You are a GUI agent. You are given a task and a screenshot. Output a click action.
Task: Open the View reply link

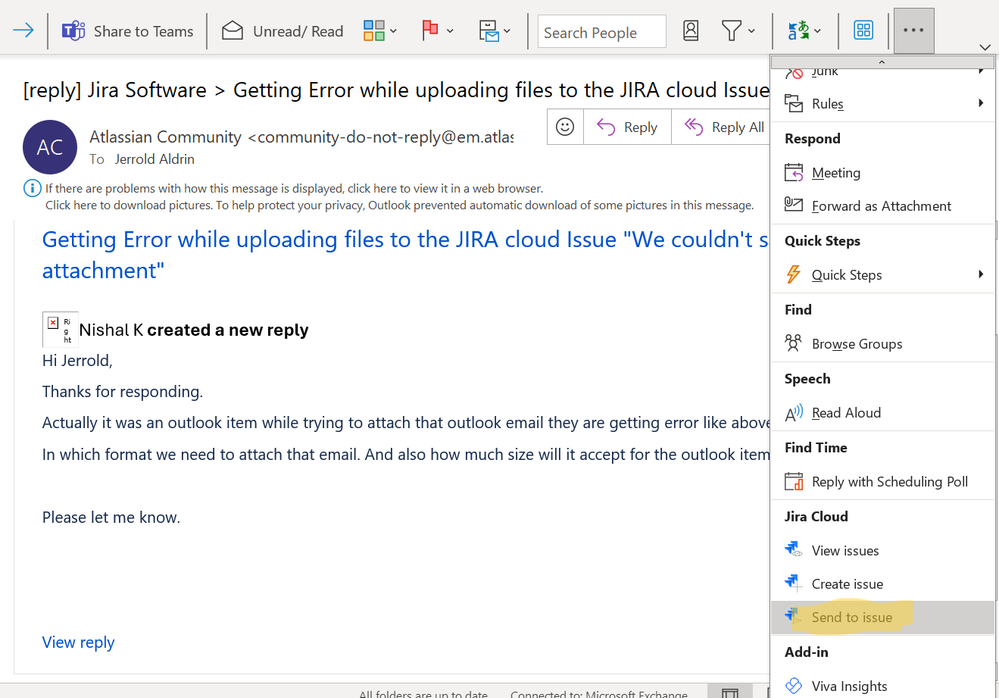pos(78,641)
